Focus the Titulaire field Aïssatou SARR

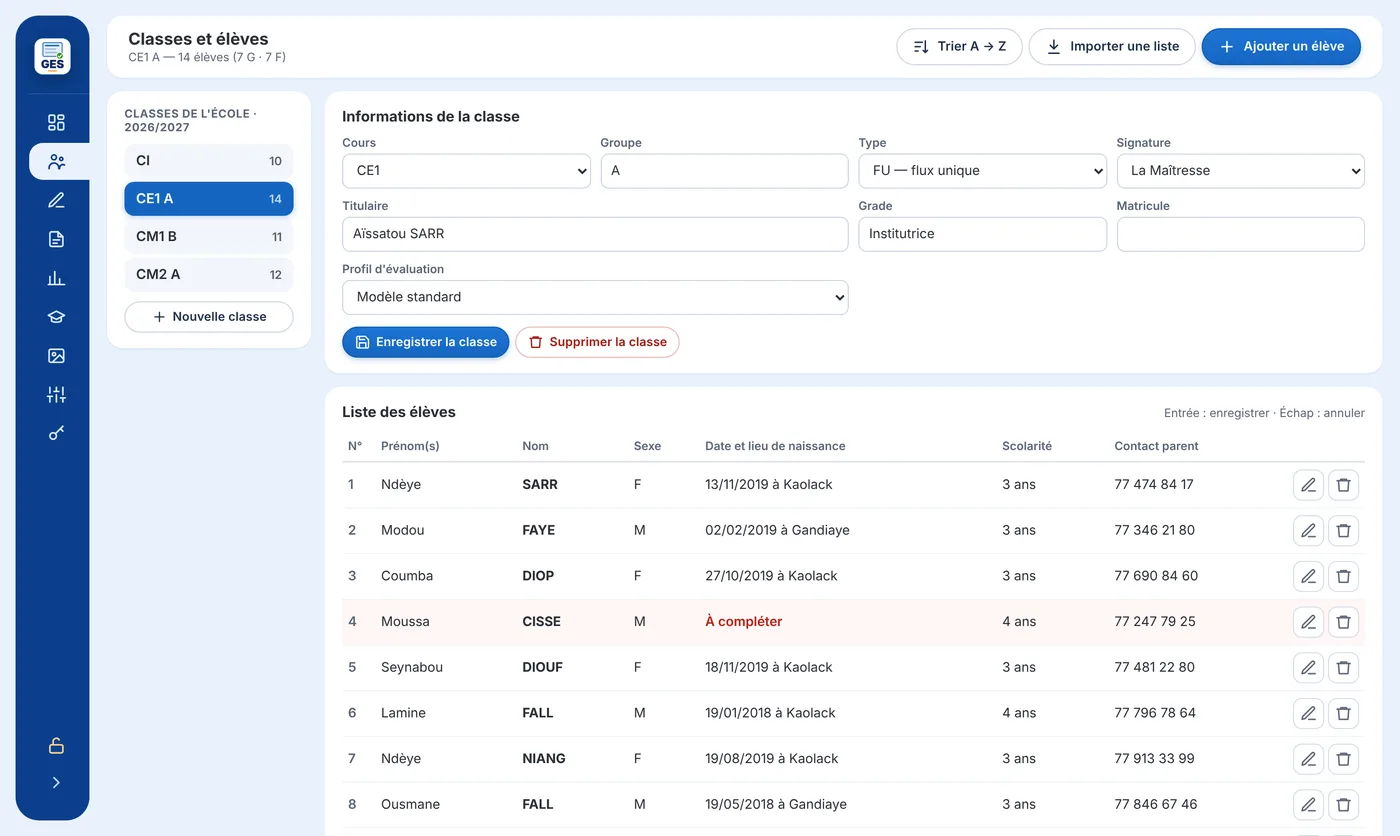(x=595, y=234)
